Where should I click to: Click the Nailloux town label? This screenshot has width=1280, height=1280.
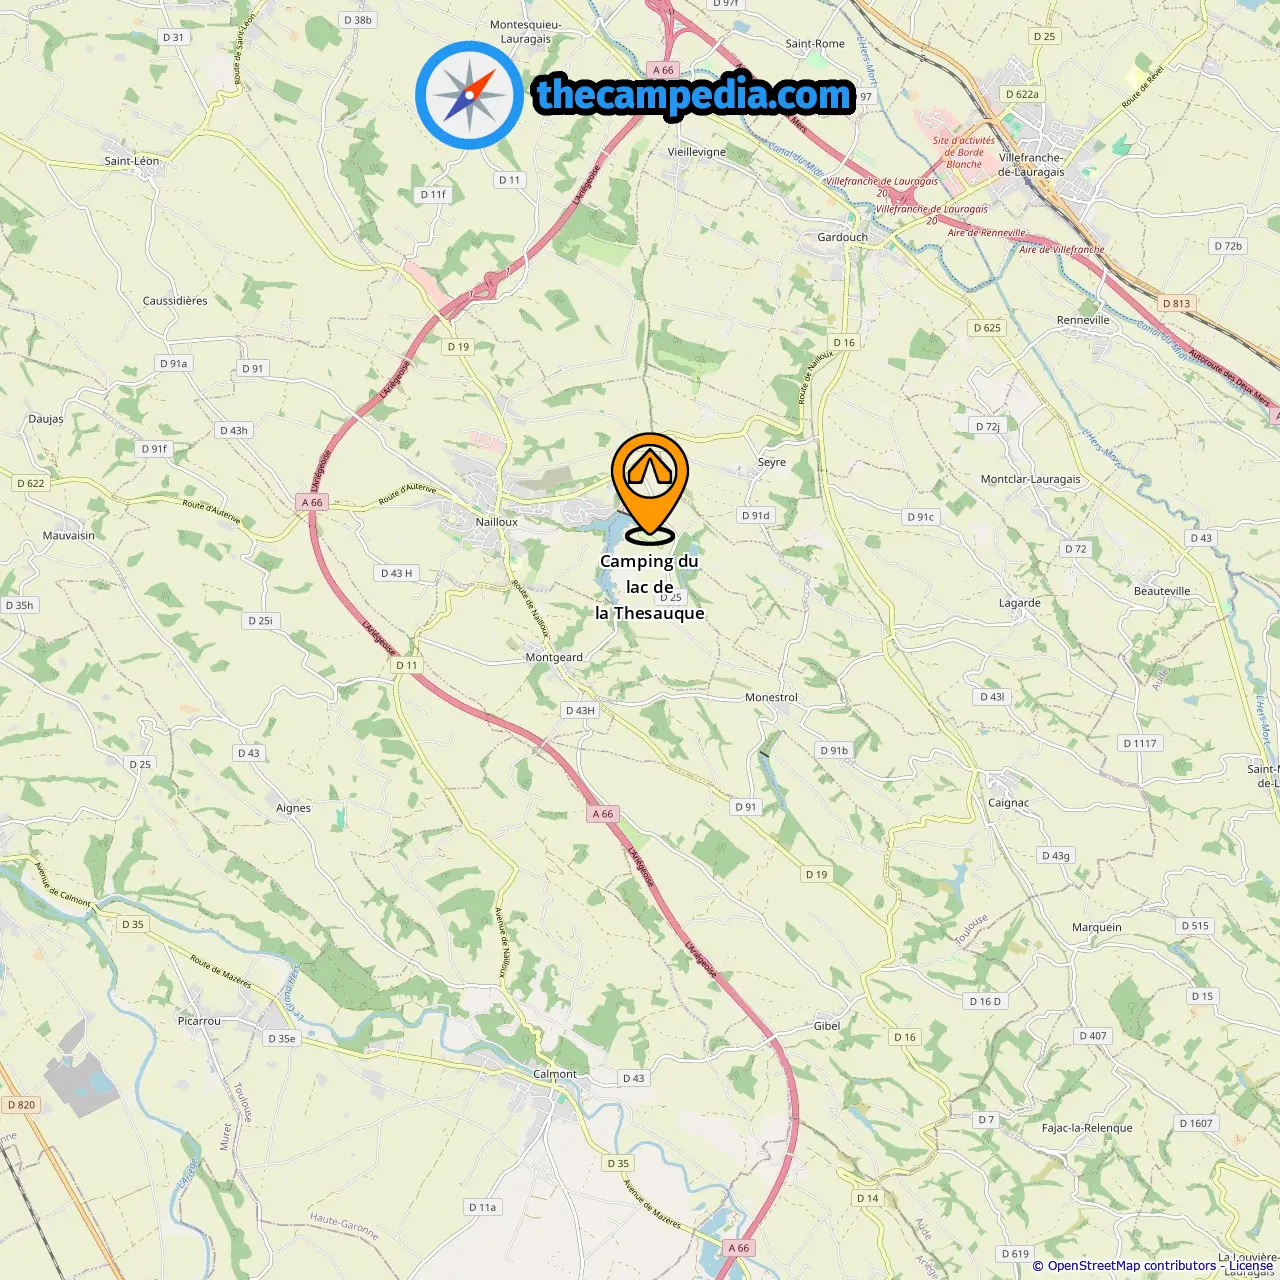point(497,522)
